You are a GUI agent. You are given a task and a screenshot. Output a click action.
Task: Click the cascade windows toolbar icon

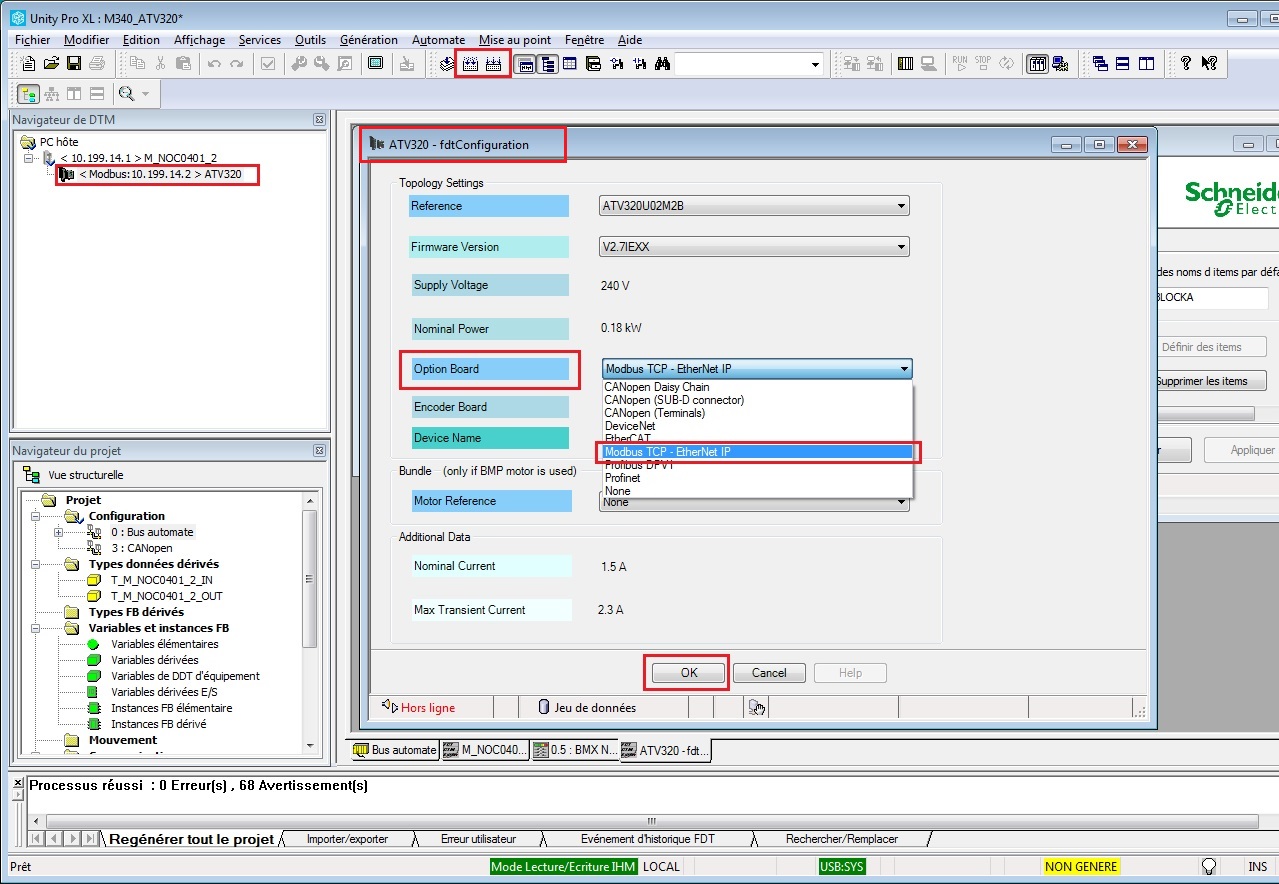(1101, 64)
